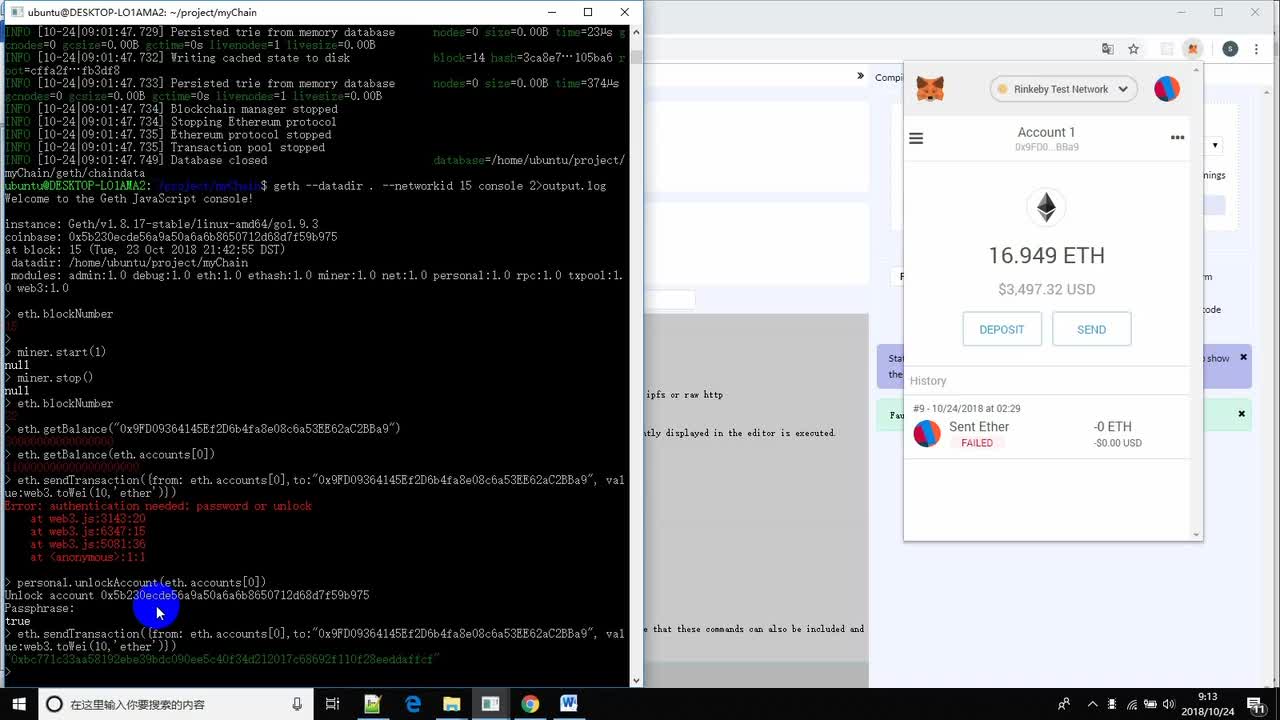Click the miner.stop() command line
1280x720 pixels.
[x=55, y=378]
